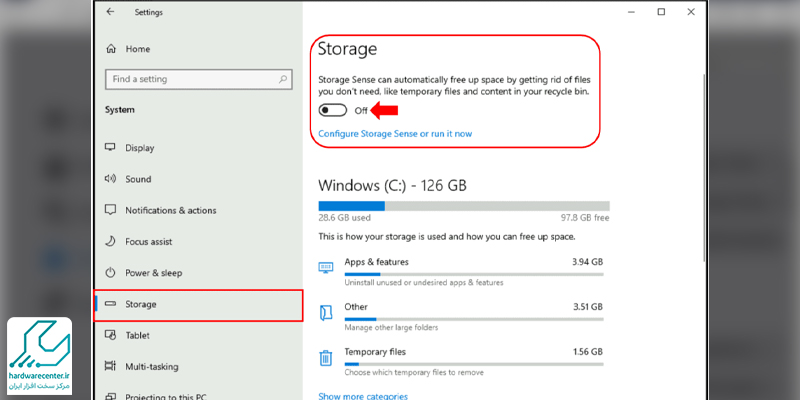This screenshot has height=400, width=800.
Task: Turn on the Storage Sense toggle
Action: click(x=333, y=110)
